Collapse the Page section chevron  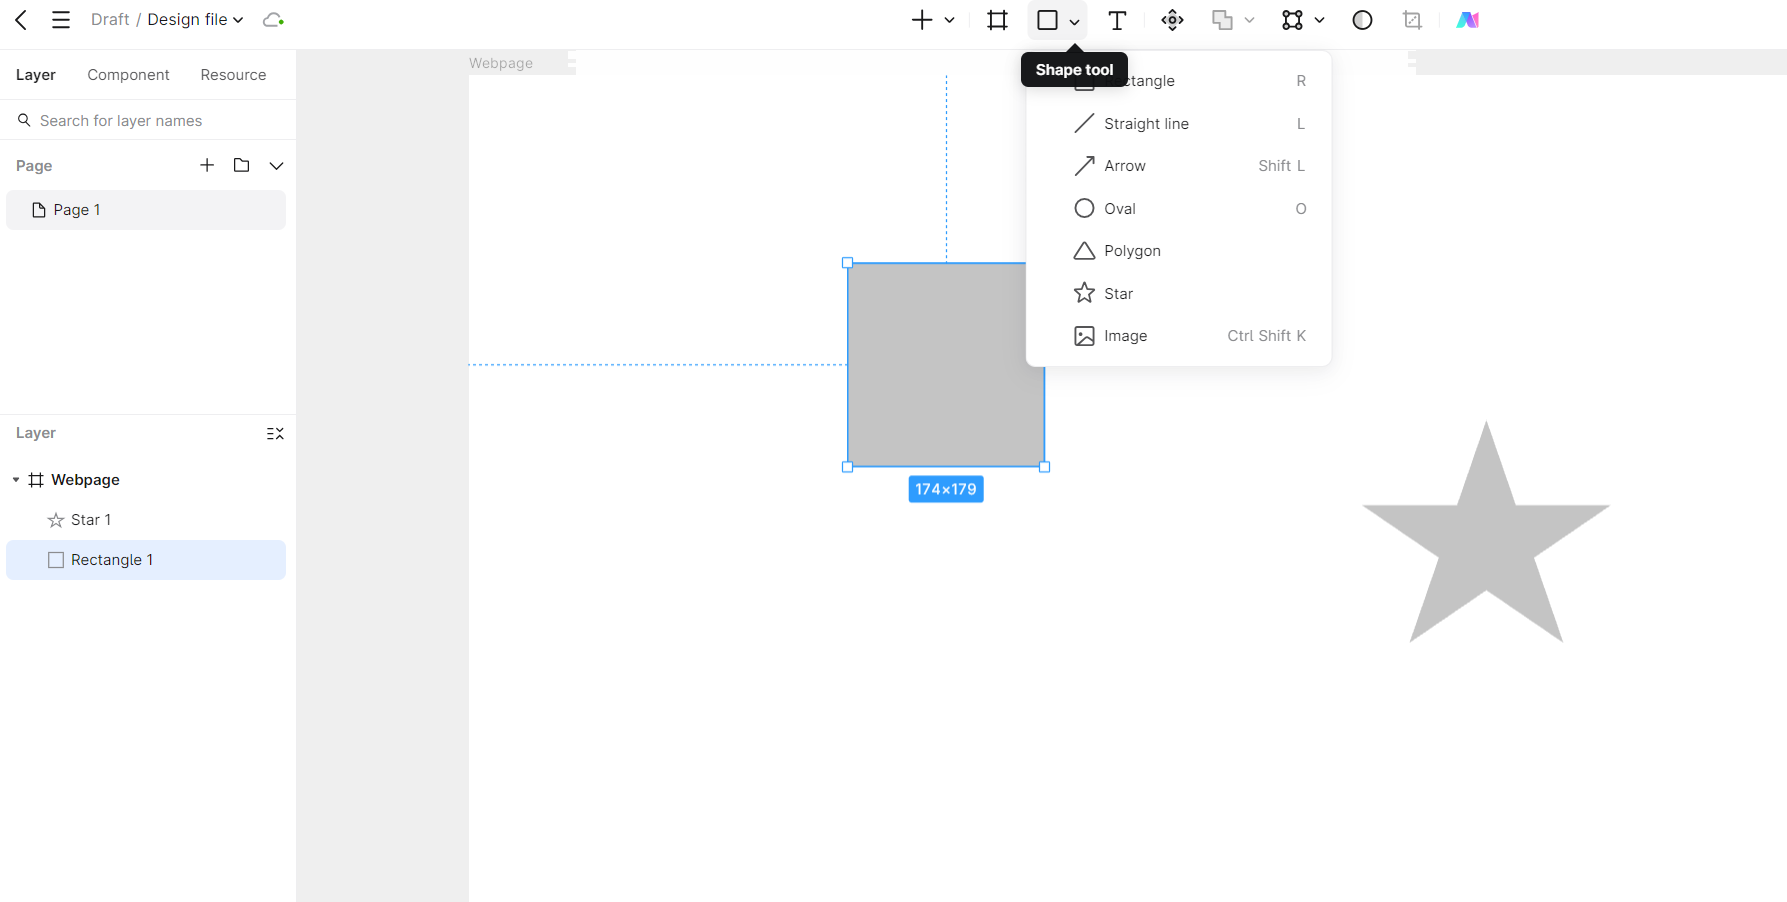(276, 166)
